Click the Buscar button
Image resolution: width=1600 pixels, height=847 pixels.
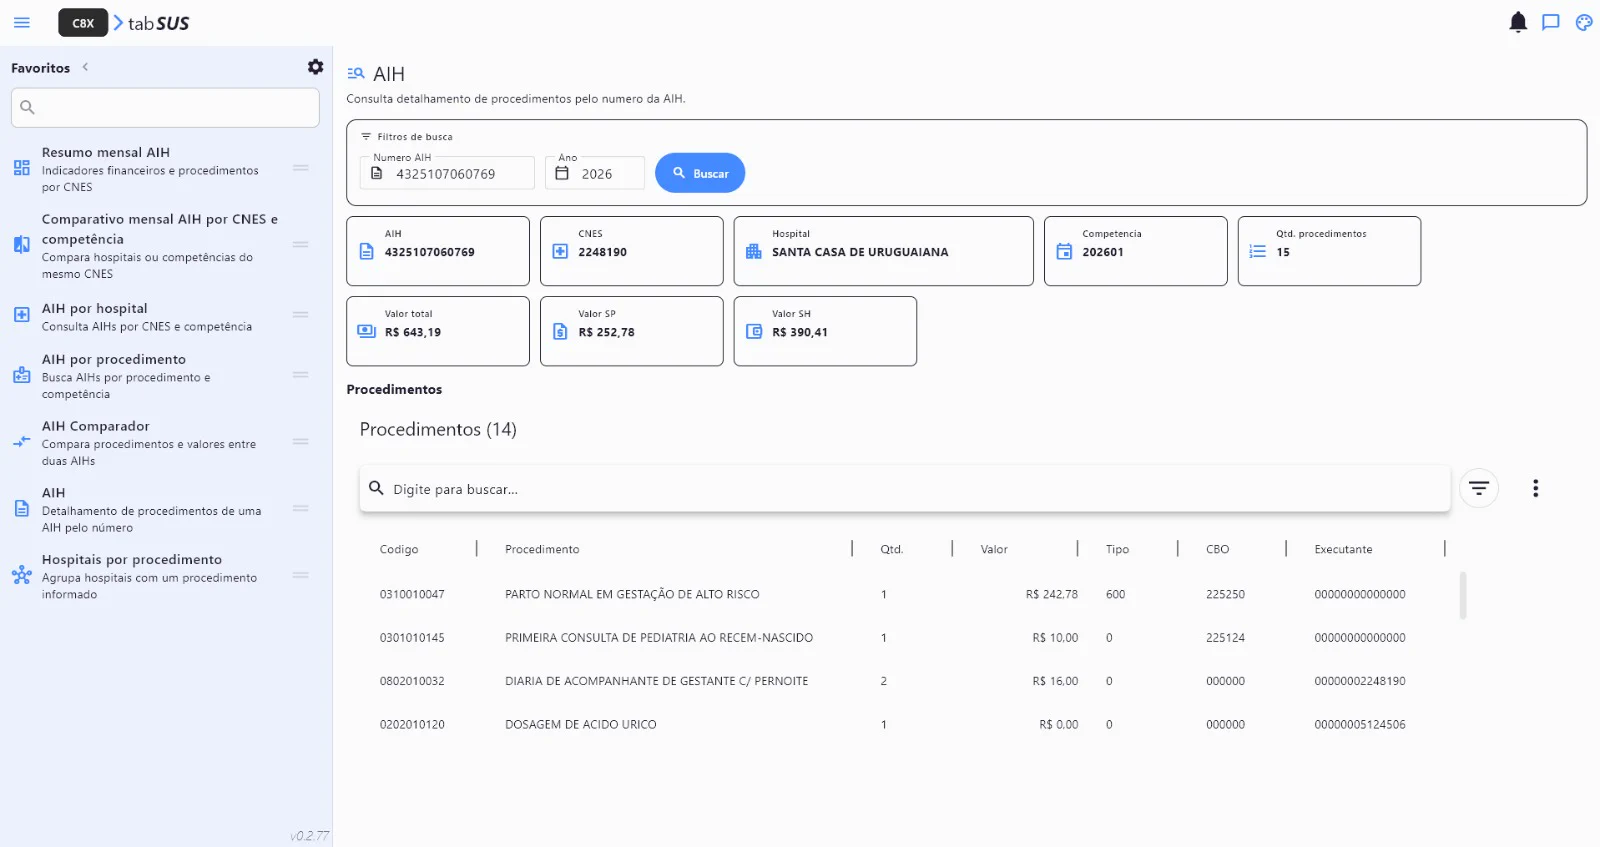tap(700, 173)
